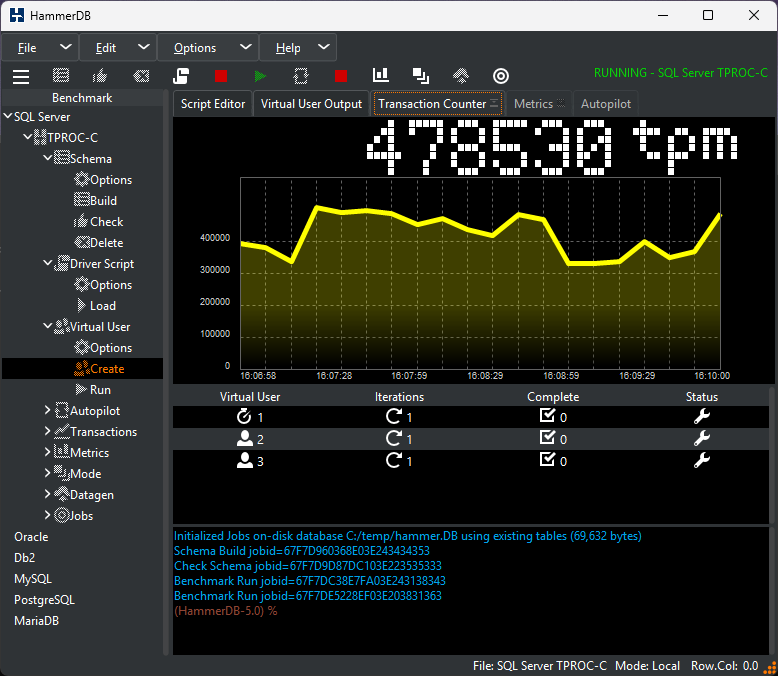The image size is (778, 676).
Task: Collapse the Schema tree node
Action: tap(48, 158)
